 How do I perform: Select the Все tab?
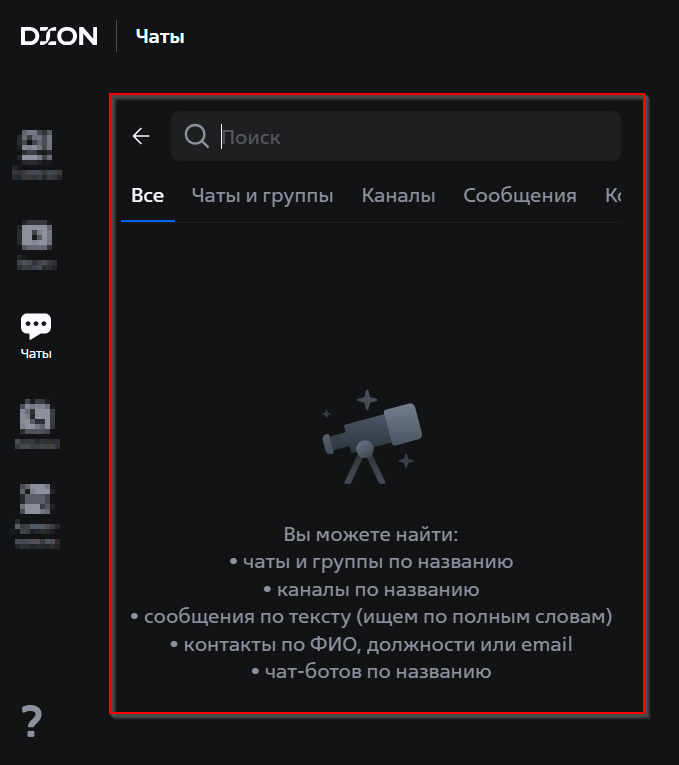(x=148, y=196)
